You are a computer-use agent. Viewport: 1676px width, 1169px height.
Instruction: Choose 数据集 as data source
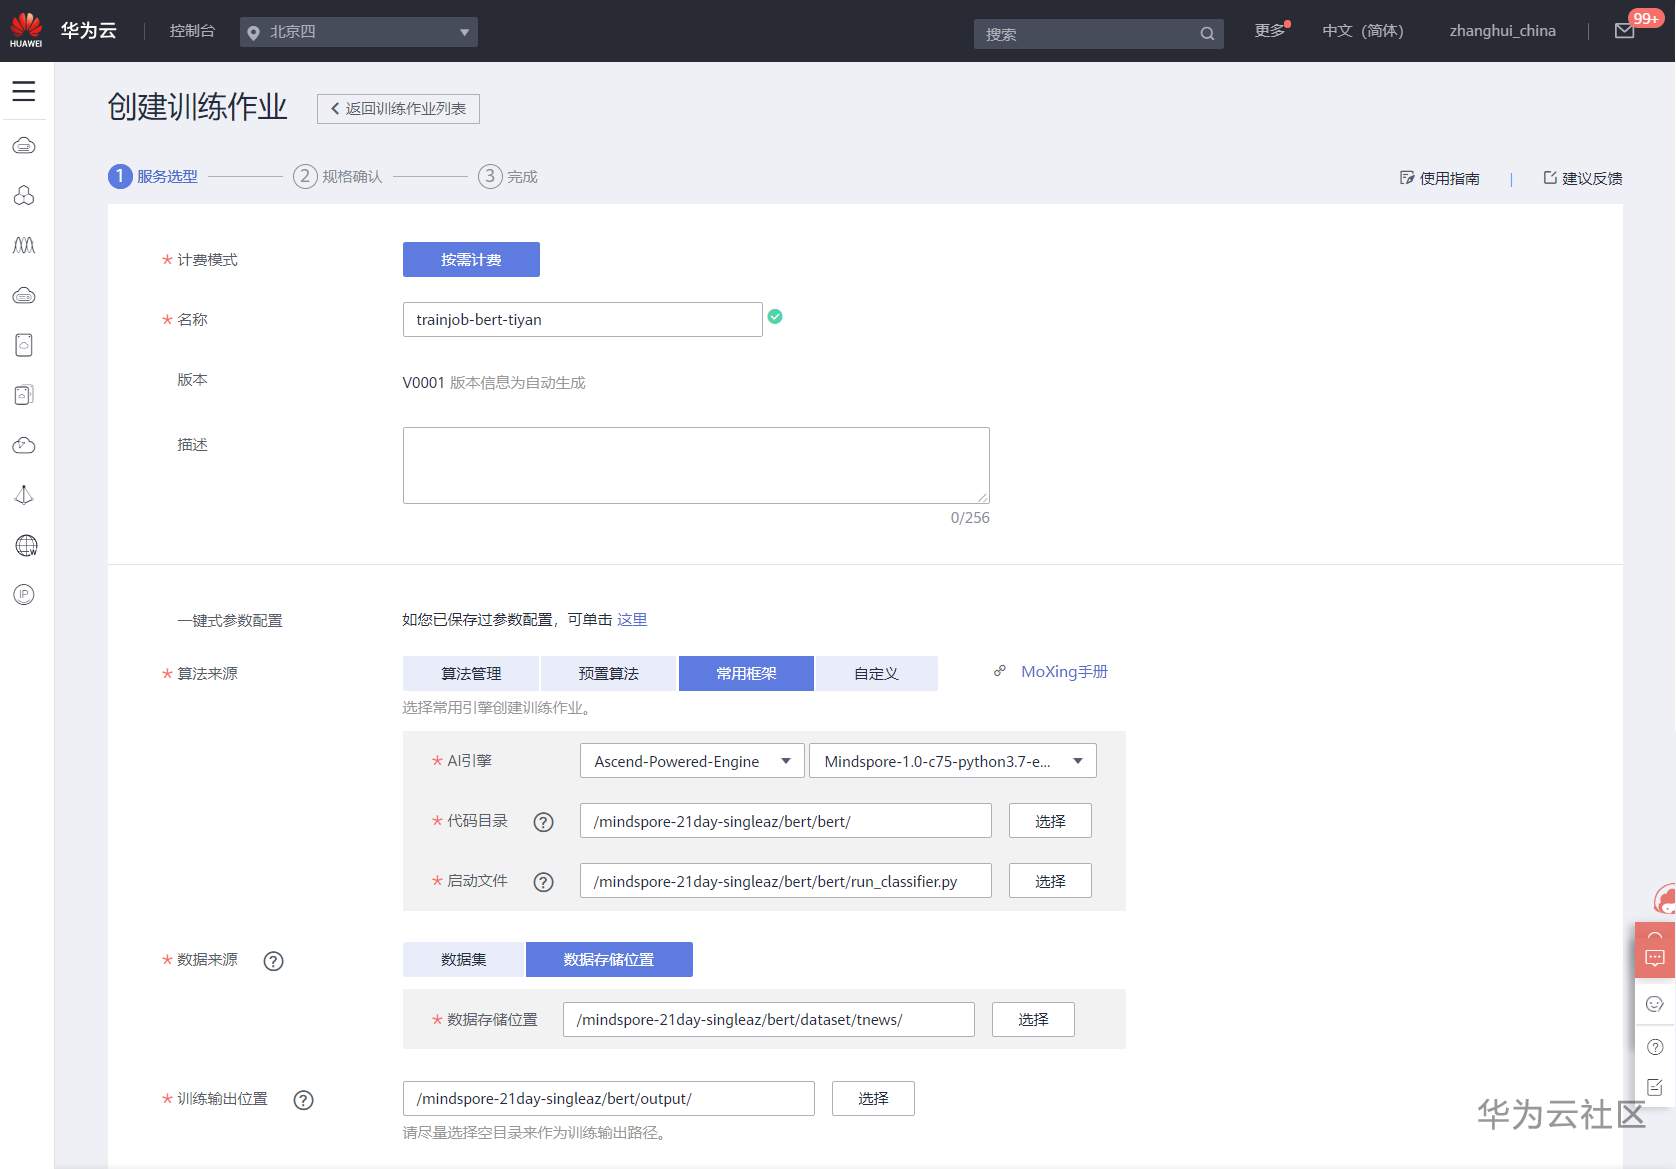click(x=464, y=960)
